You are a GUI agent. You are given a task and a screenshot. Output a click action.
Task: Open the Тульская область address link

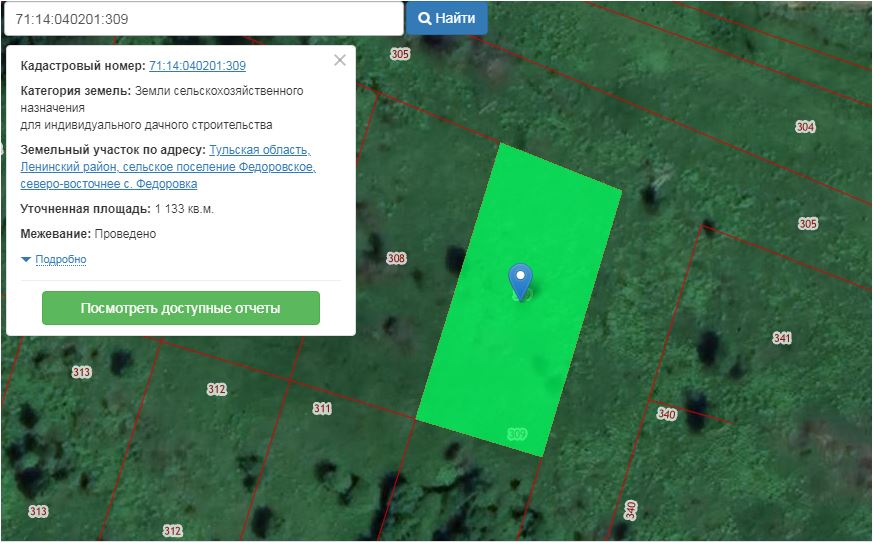click(x=168, y=167)
